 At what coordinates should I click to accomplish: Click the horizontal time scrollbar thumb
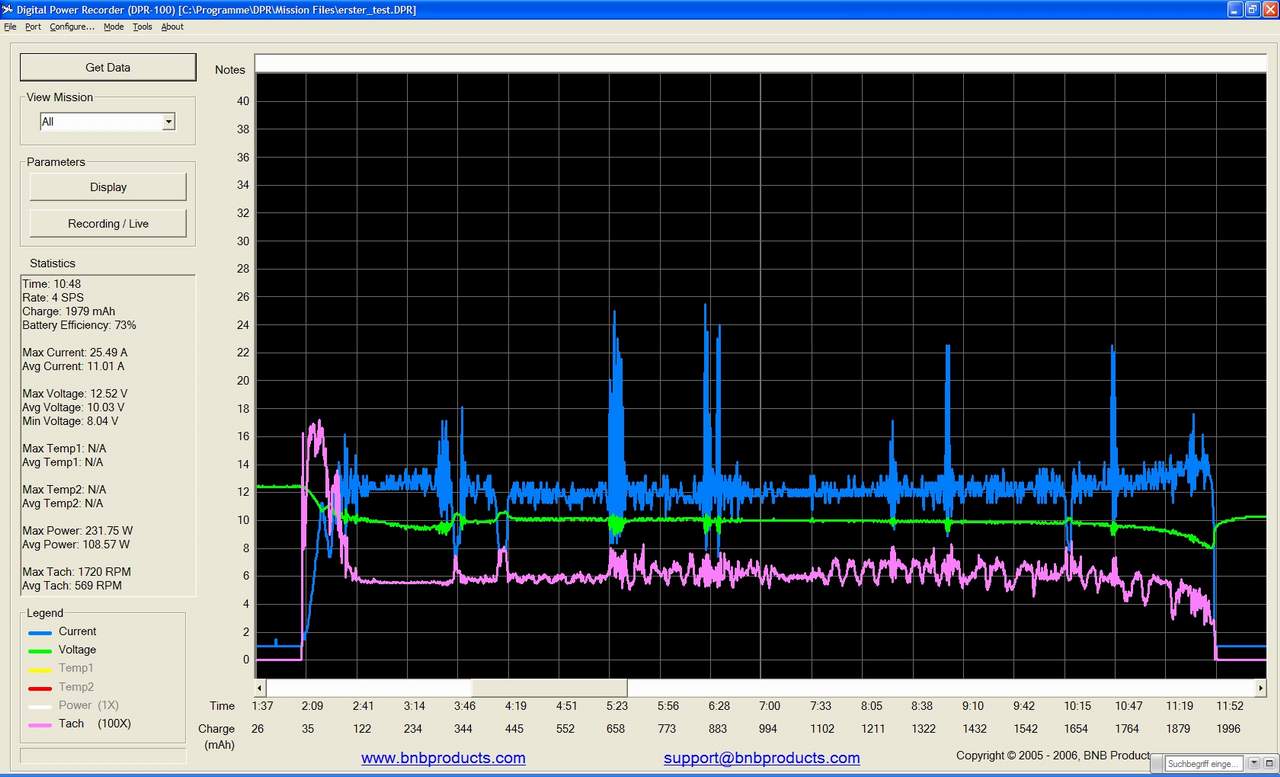(549, 688)
